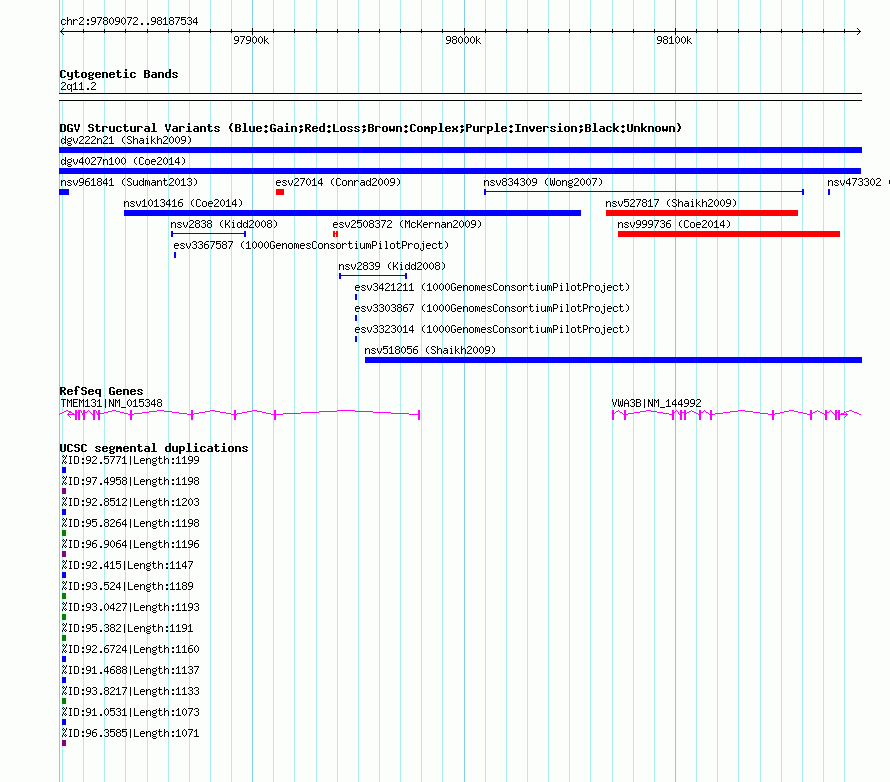Click the Cytogenetic Bands track title

(119, 74)
